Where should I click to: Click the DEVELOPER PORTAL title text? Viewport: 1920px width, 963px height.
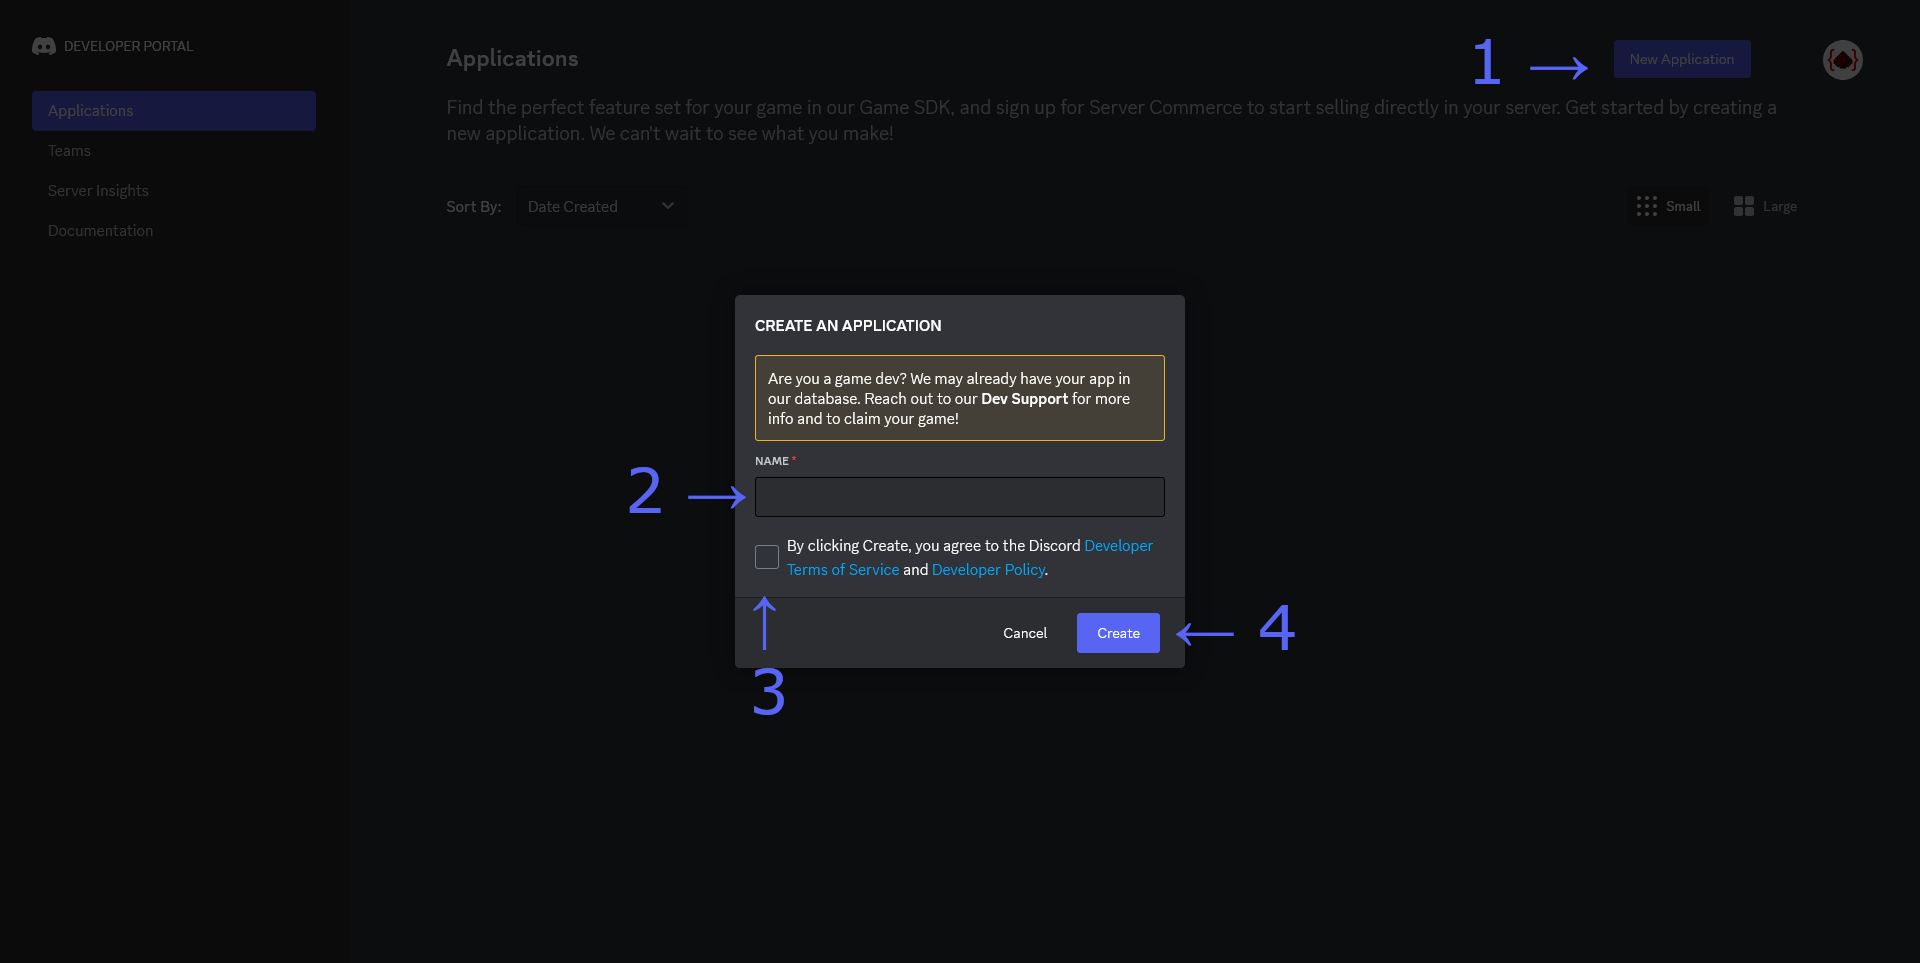coord(129,46)
